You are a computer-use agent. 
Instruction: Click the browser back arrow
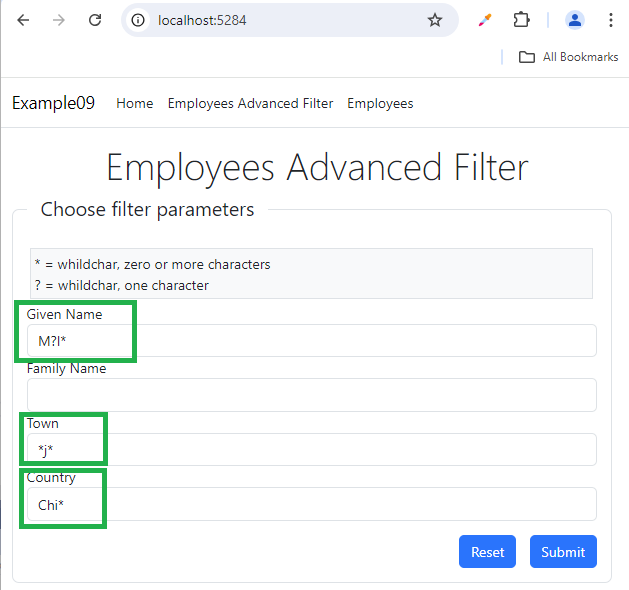tap(24, 20)
